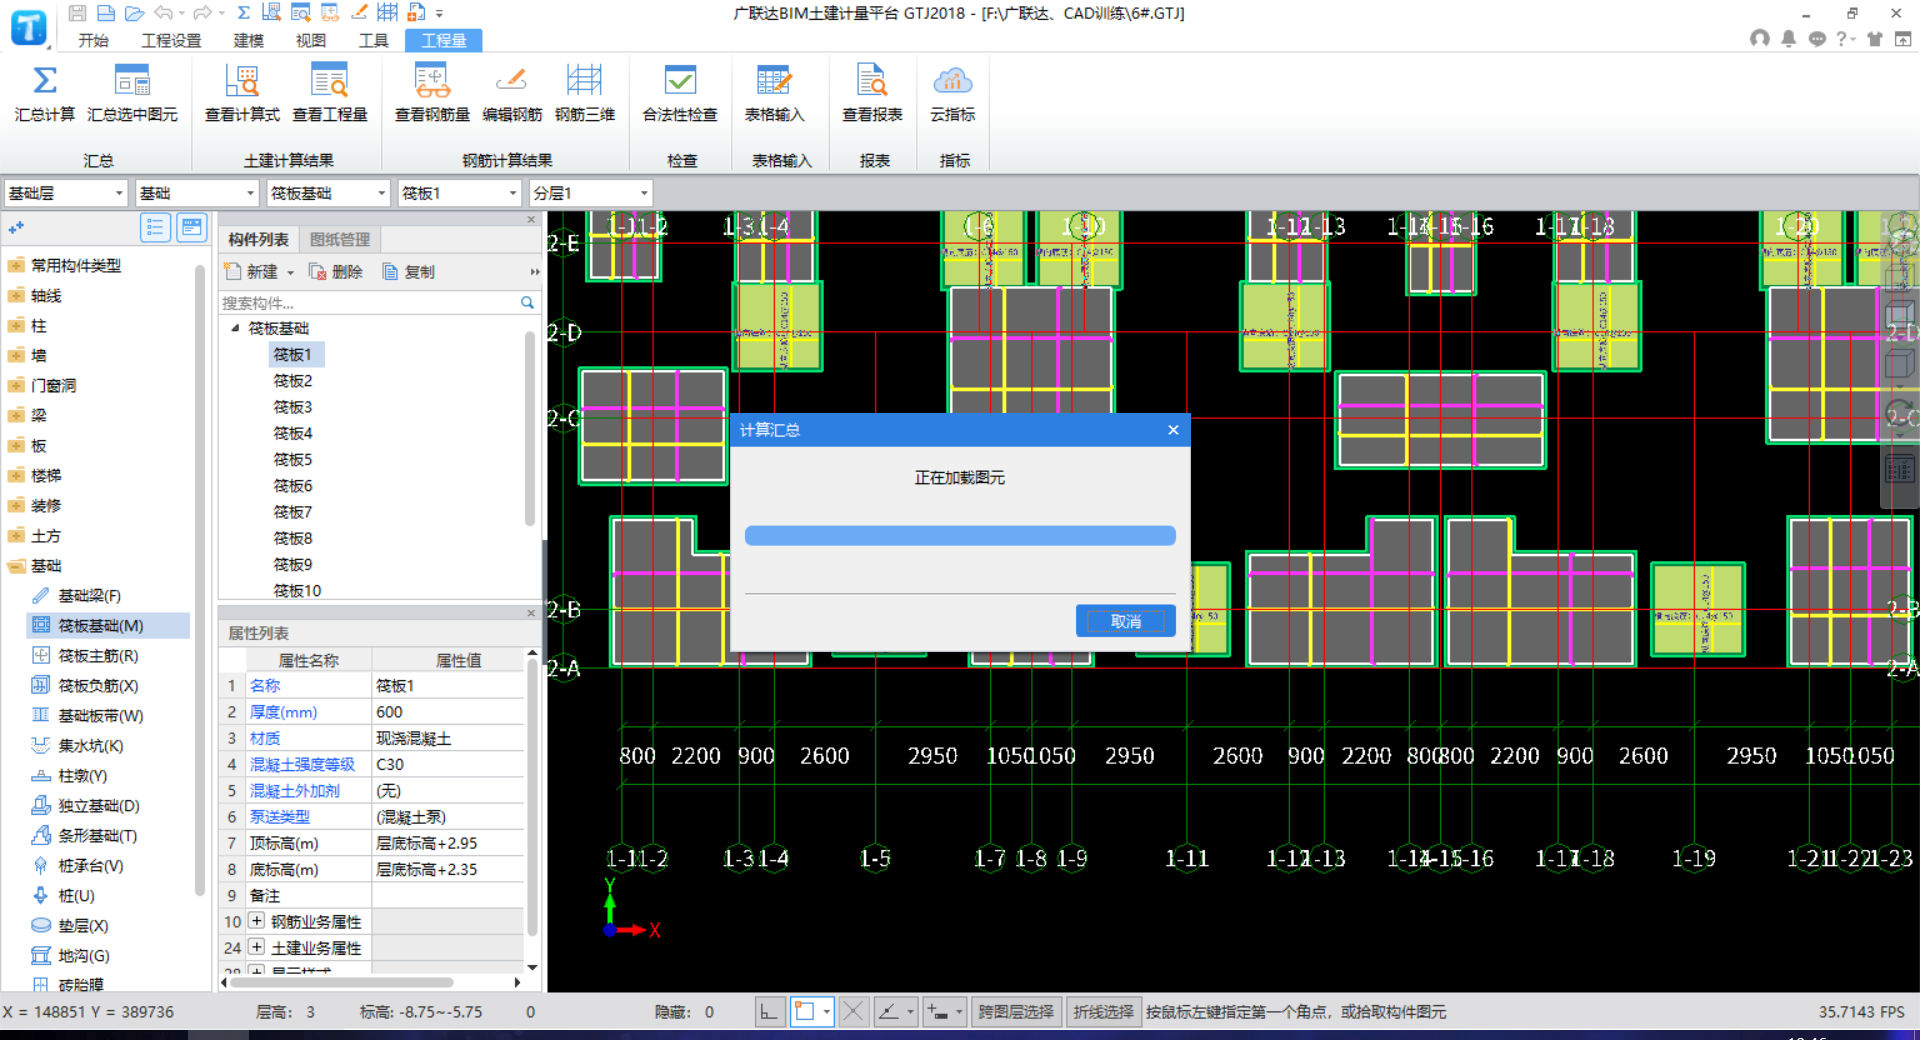Collapse the 筏板基础 tree node
Viewport: 1920px width, 1040px height.
(x=235, y=328)
